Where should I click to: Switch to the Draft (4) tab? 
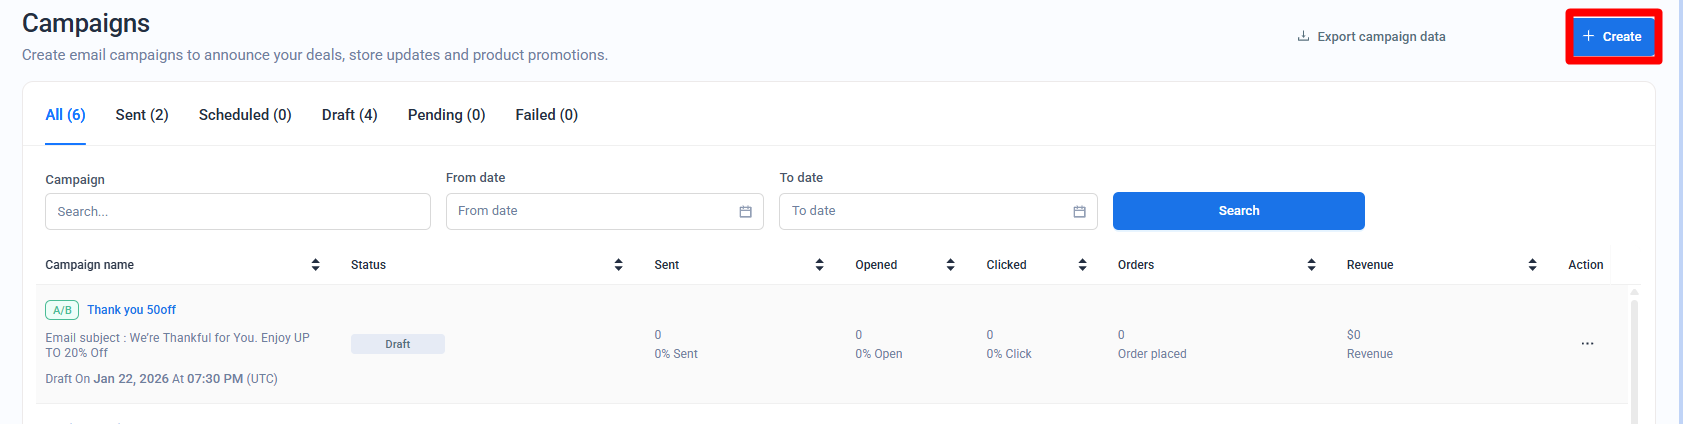tap(349, 115)
